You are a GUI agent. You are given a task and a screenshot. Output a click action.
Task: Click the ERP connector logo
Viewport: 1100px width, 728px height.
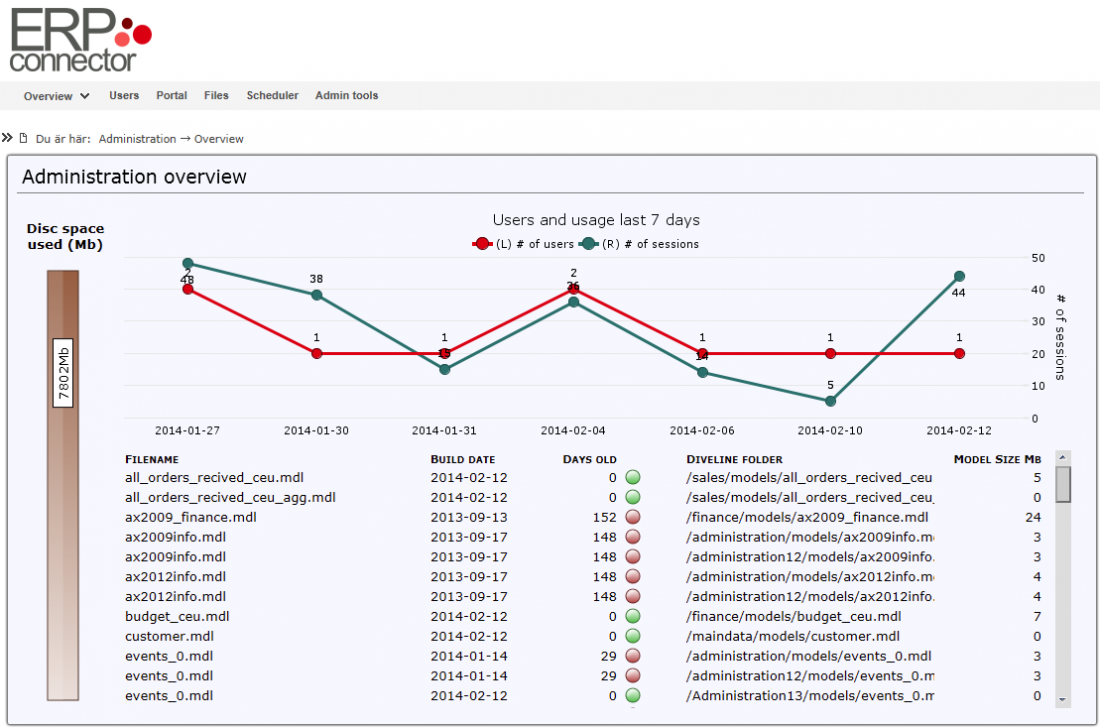pos(80,40)
